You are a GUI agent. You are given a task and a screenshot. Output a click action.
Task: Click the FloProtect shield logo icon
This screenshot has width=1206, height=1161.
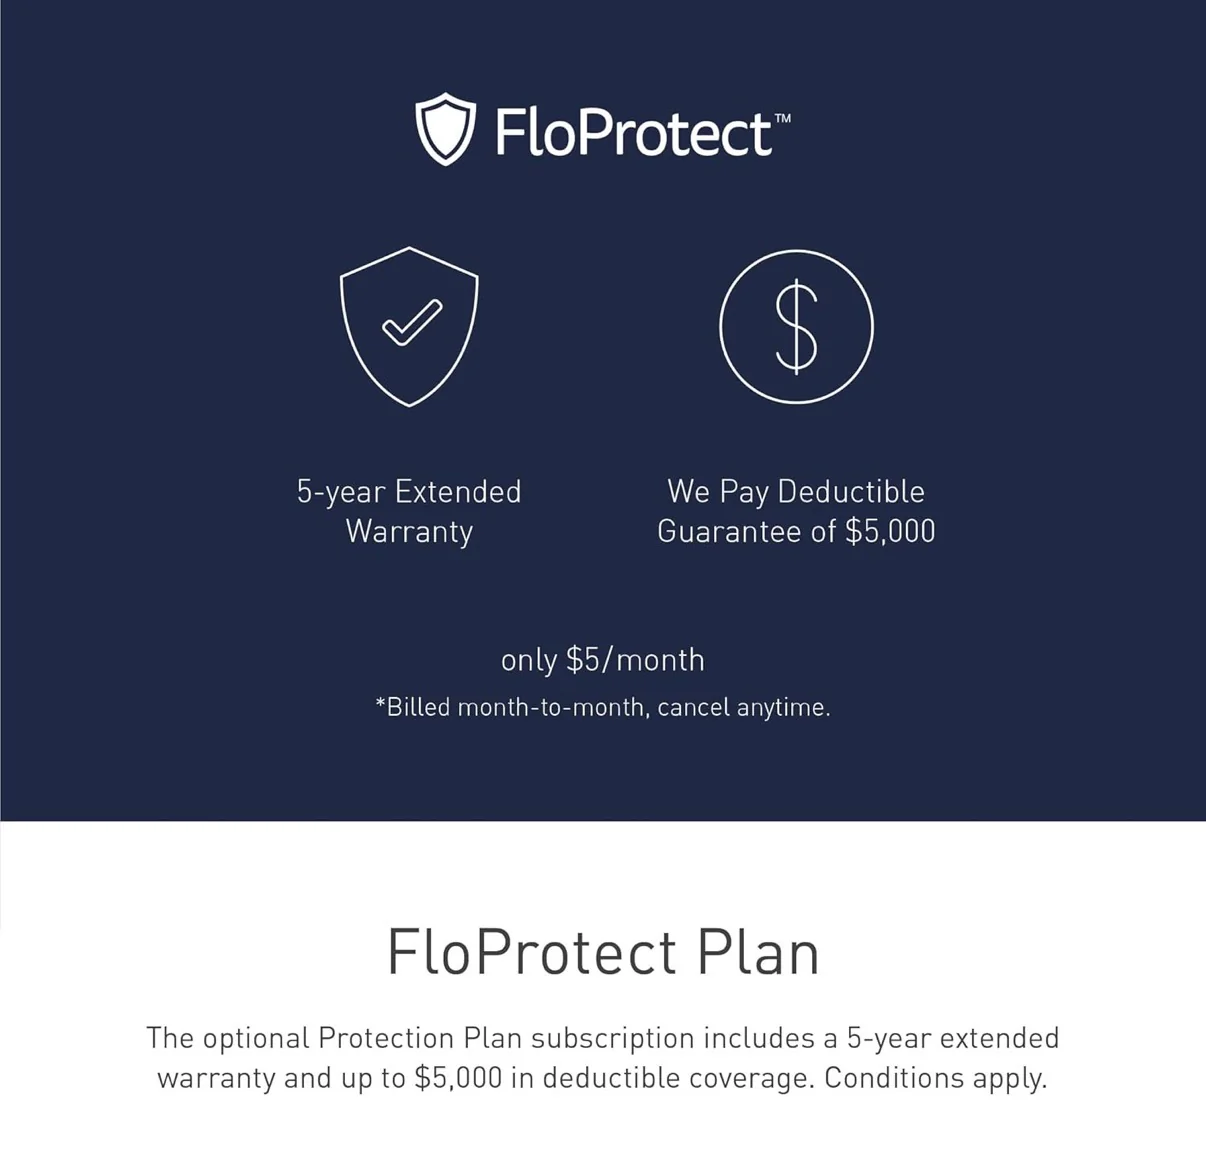[x=445, y=129]
